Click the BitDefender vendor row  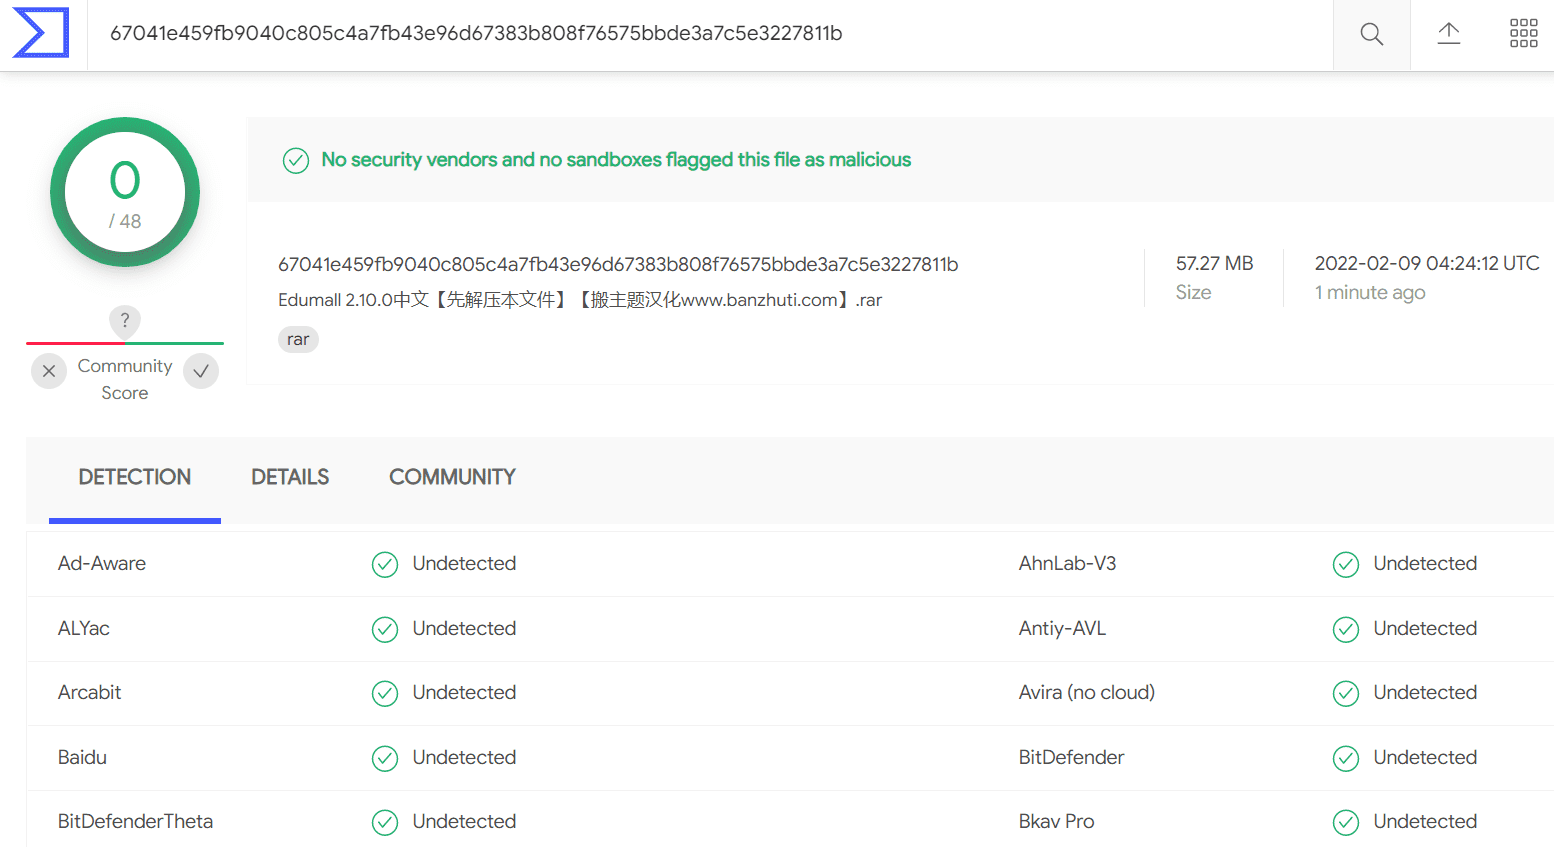pyautogui.click(x=1279, y=758)
